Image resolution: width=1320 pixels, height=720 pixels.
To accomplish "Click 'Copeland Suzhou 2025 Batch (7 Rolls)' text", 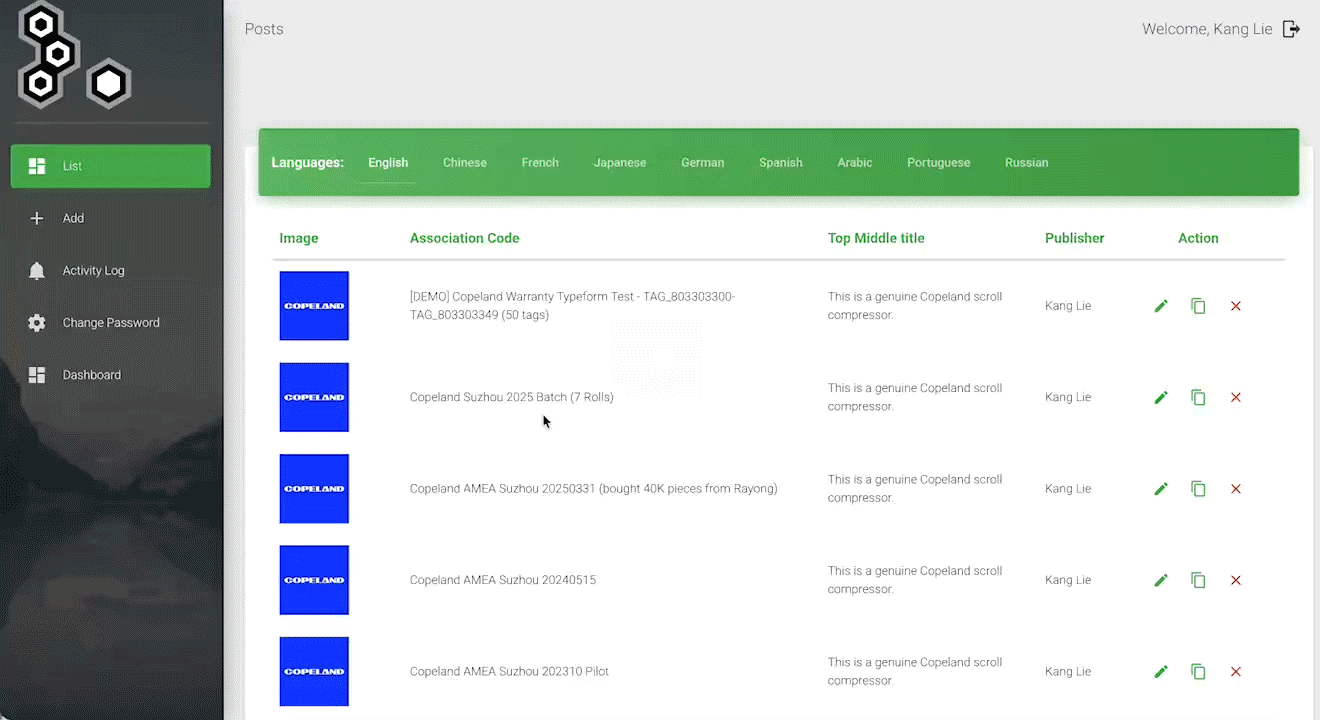I will pyautogui.click(x=512, y=397).
